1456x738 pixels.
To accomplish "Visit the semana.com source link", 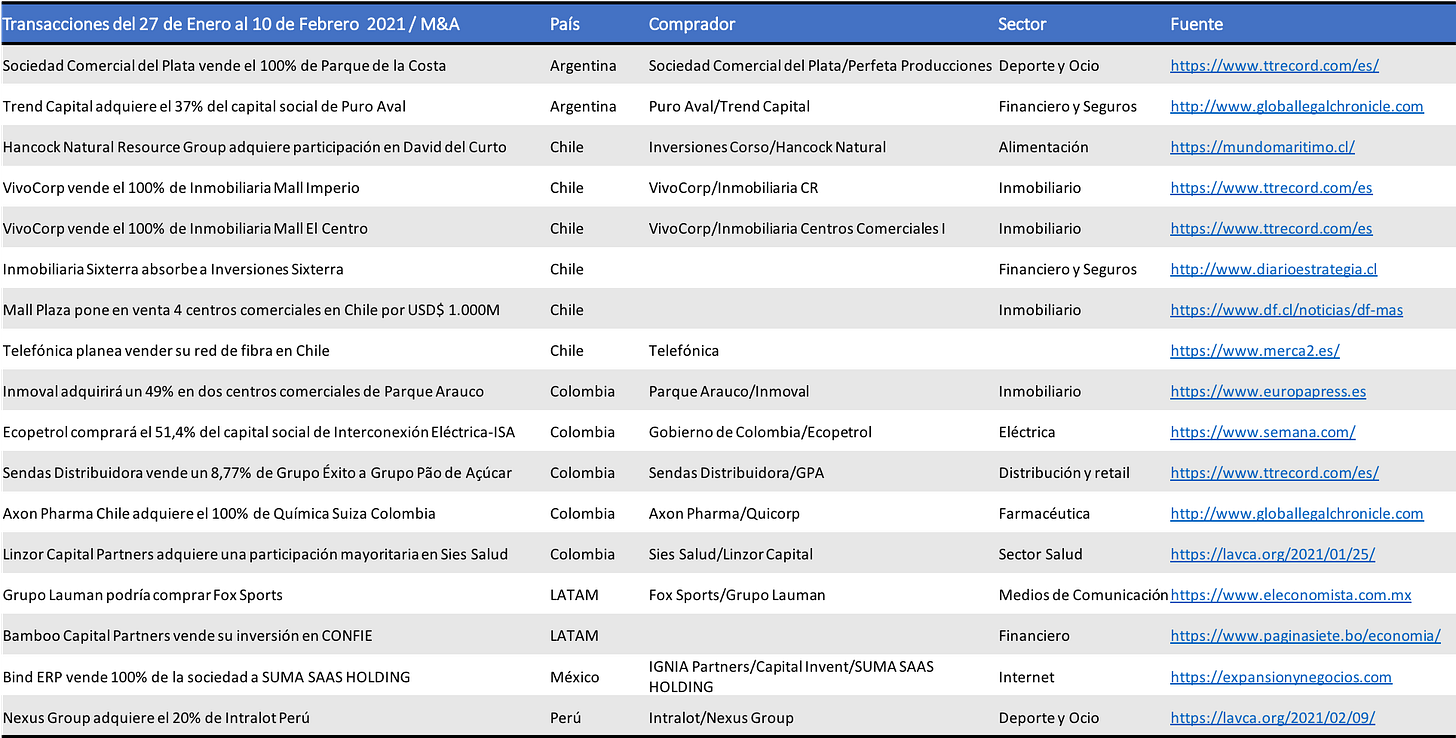I will pyautogui.click(x=1263, y=432).
